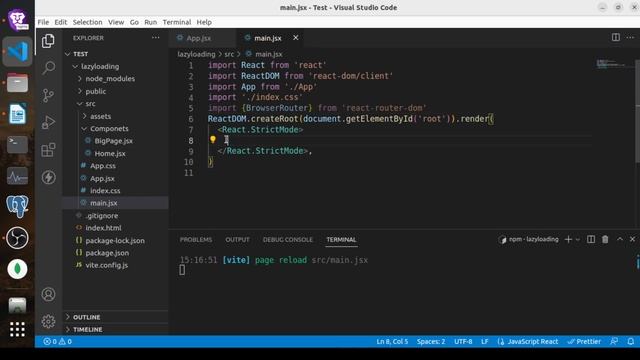Switch to the App.jsx editor tab

coord(199,38)
